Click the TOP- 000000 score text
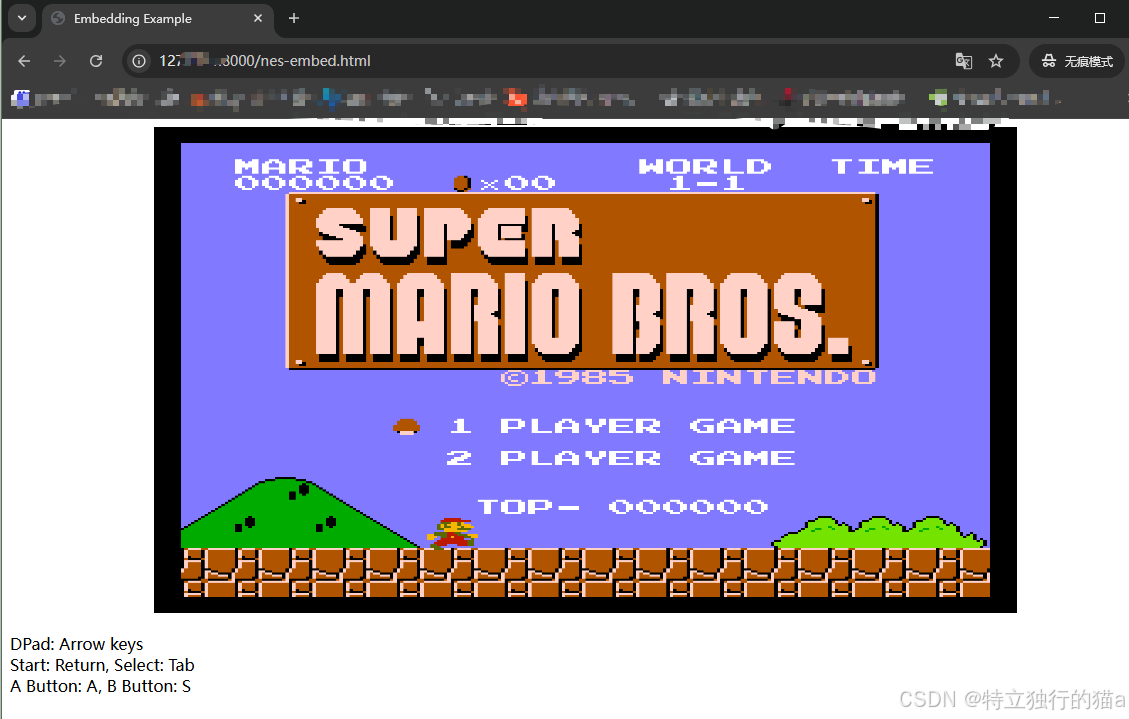 (x=623, y=507)
